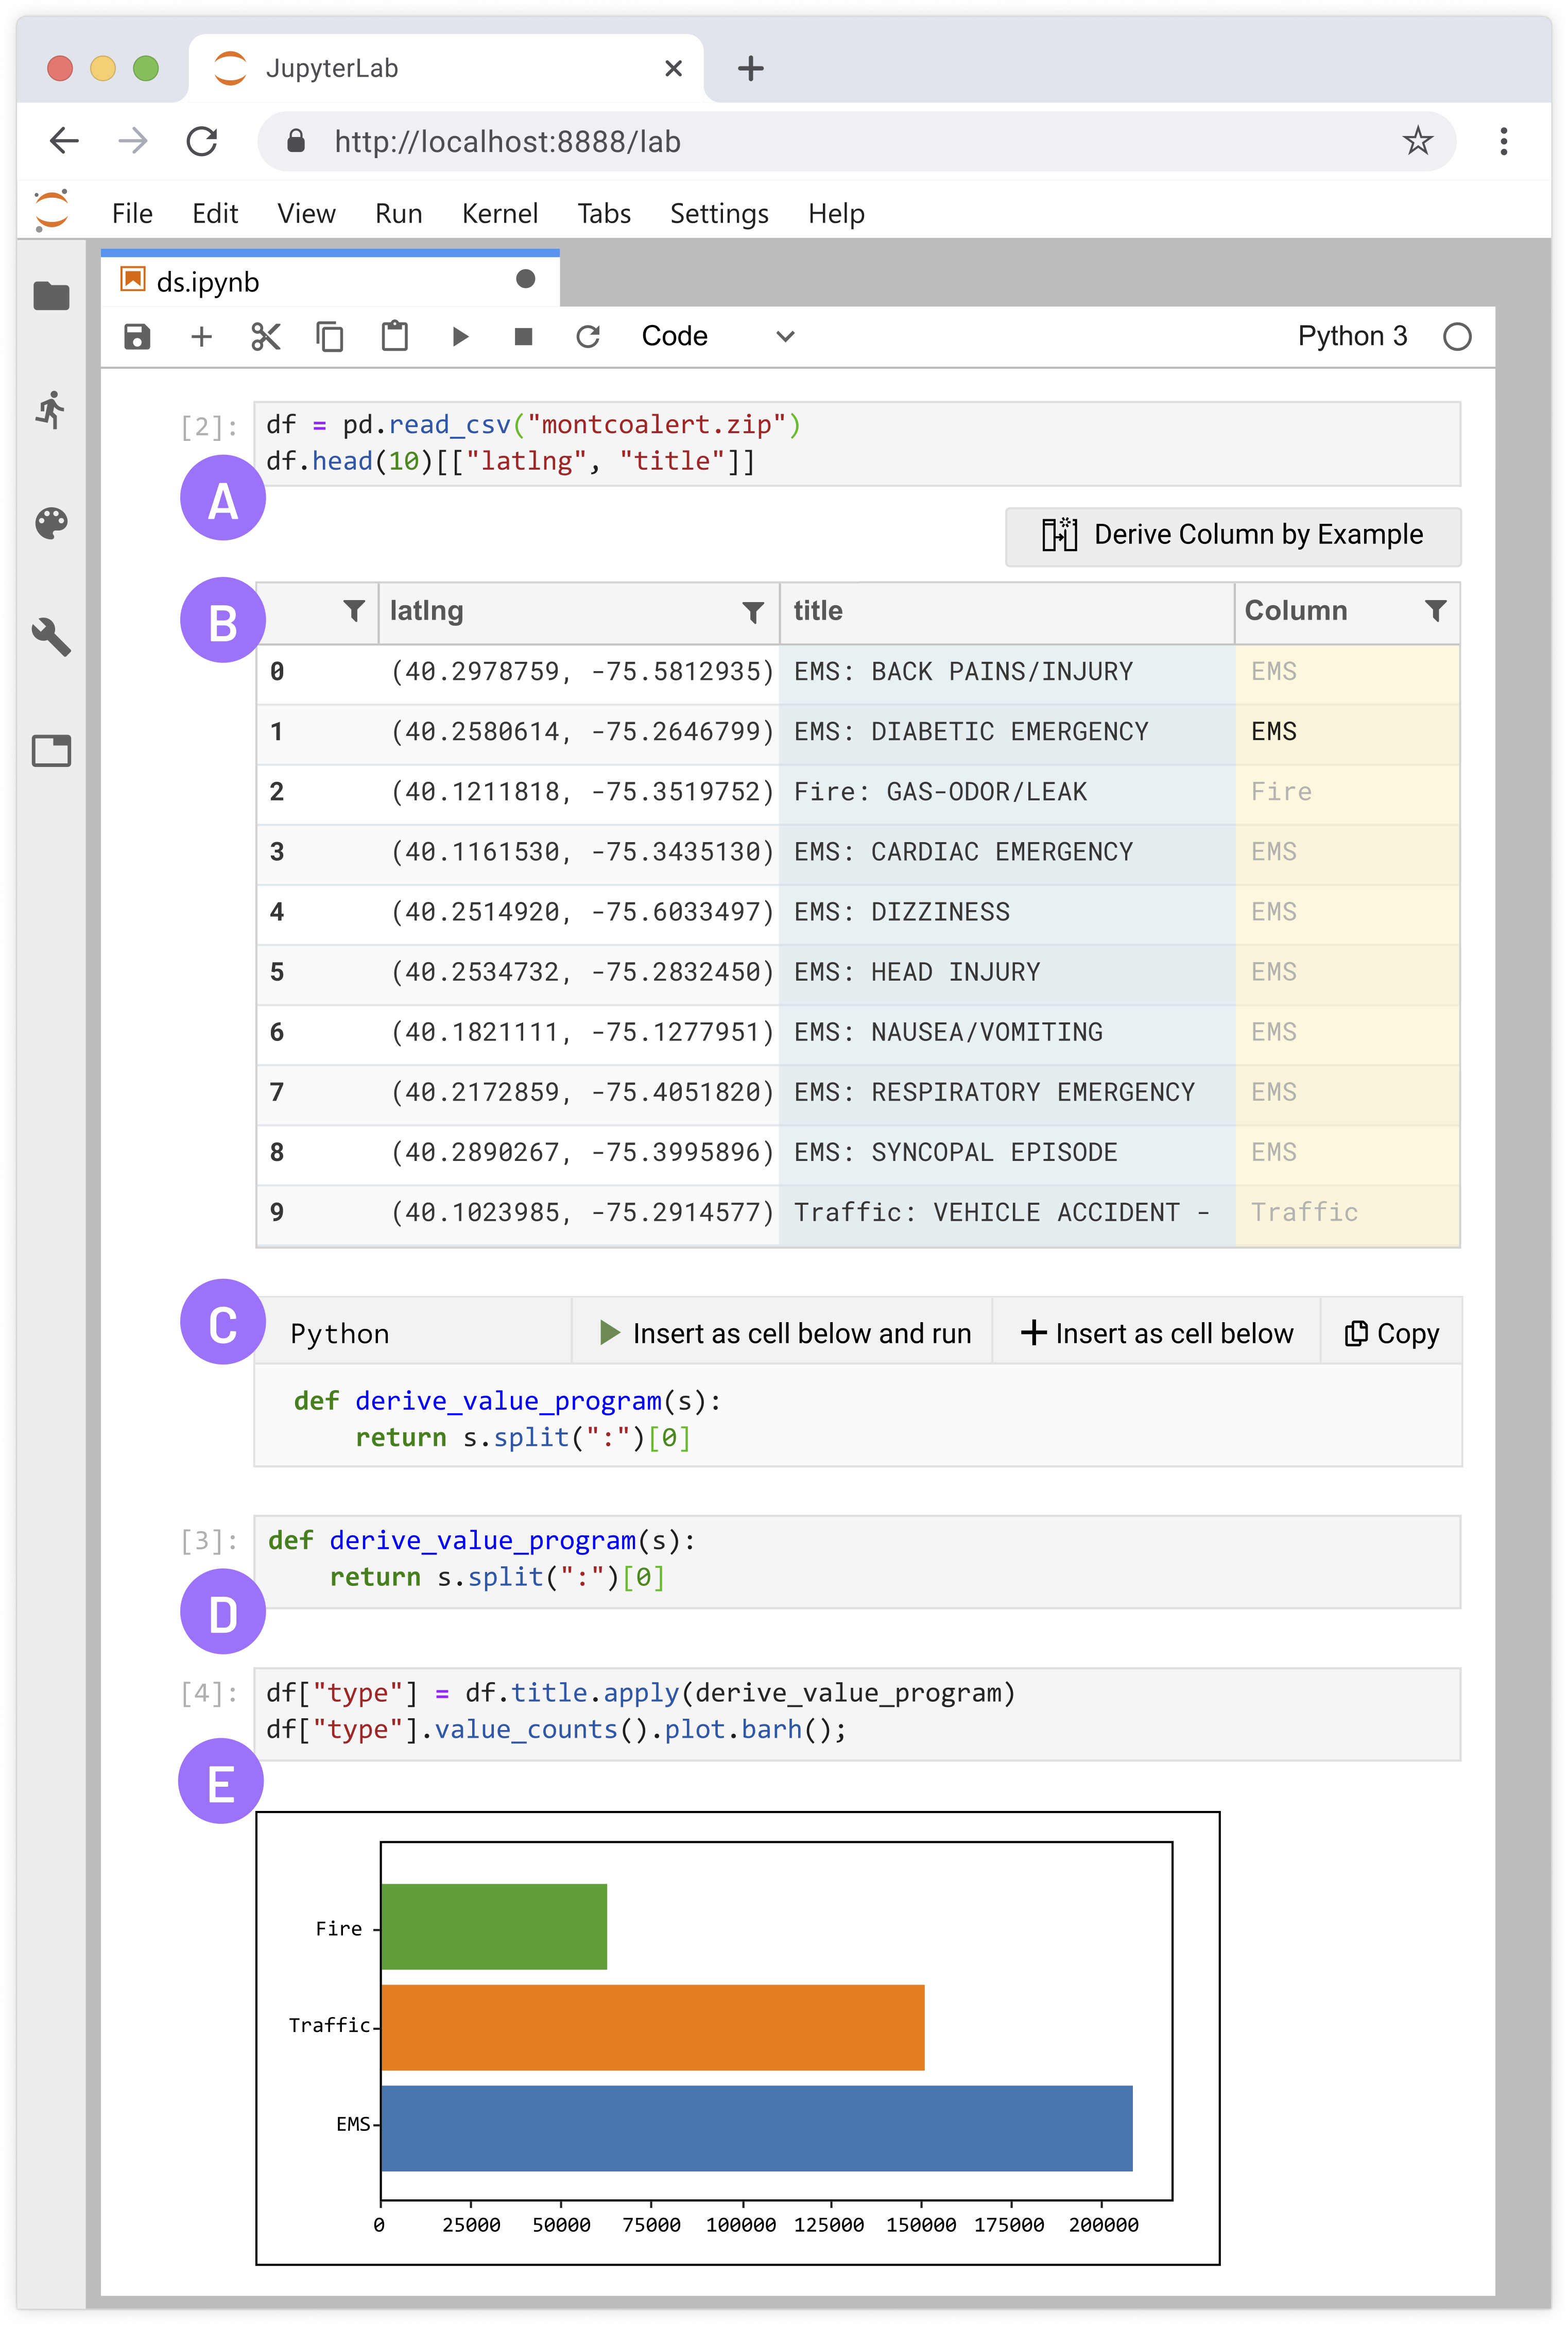Viewport: 1568px width, 2326px height.
Task: Click the browser address bar URL
Action: point(507,141)
